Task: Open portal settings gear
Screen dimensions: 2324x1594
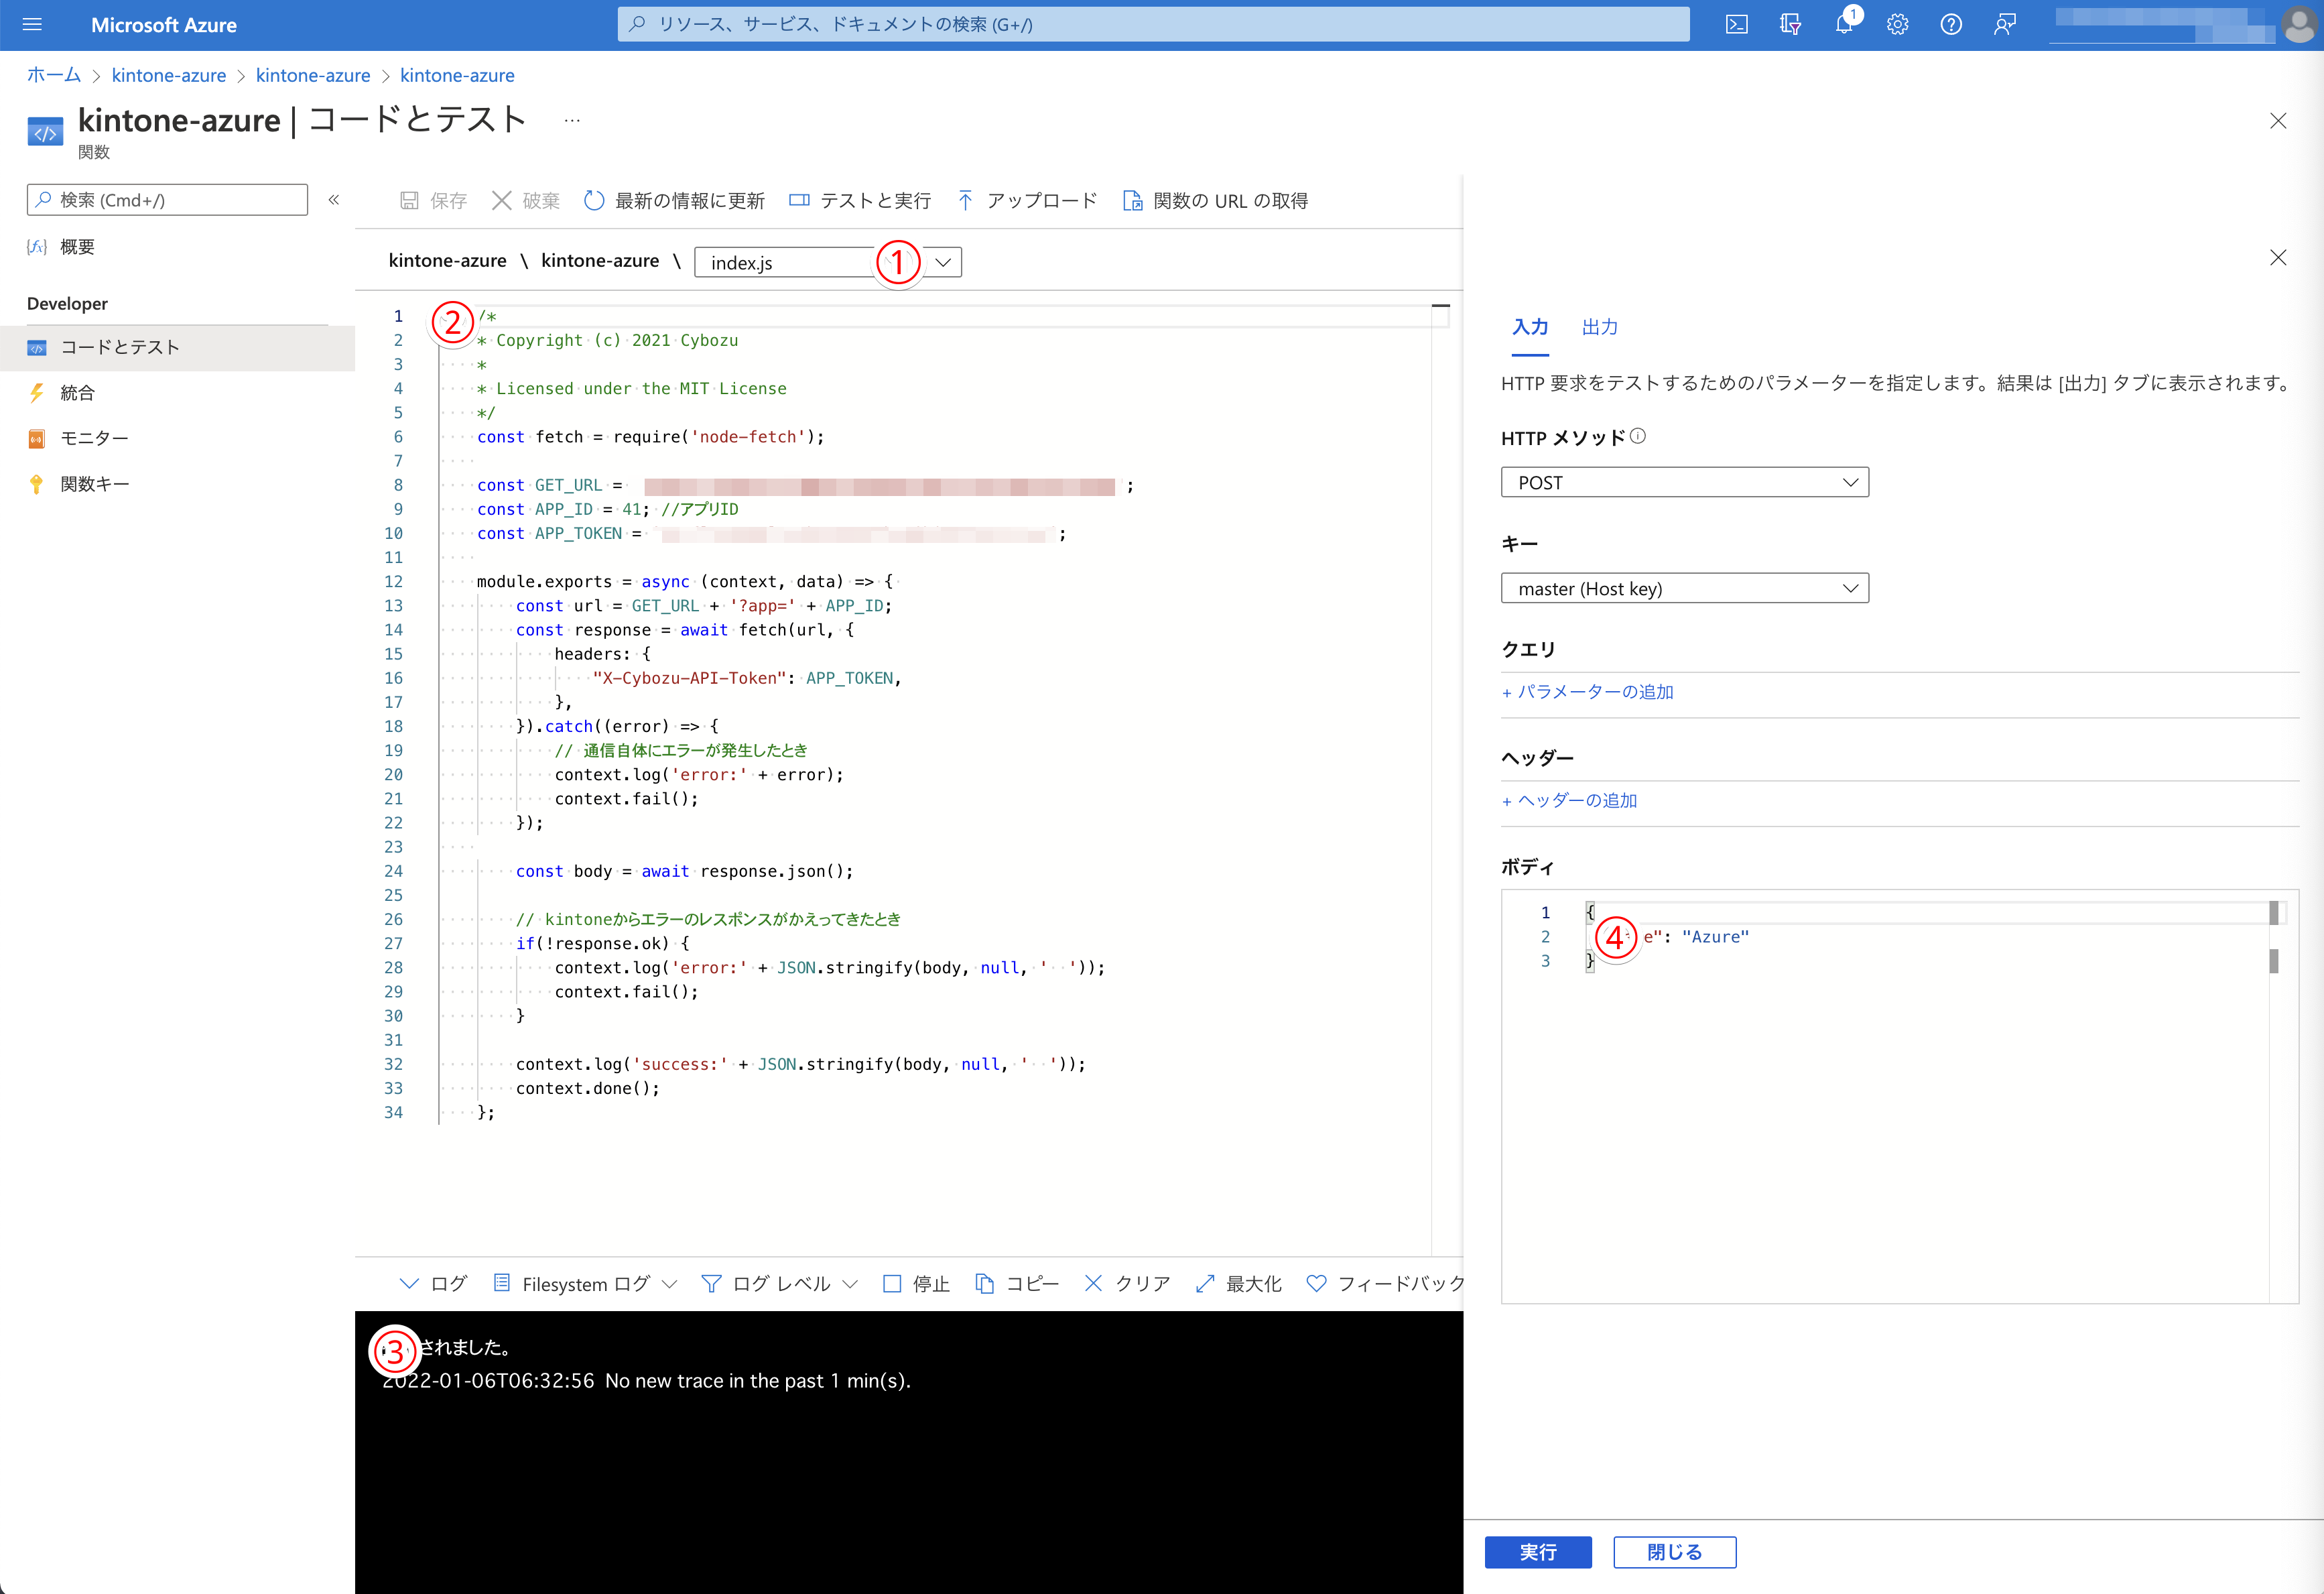Action: coord(1897,25)
